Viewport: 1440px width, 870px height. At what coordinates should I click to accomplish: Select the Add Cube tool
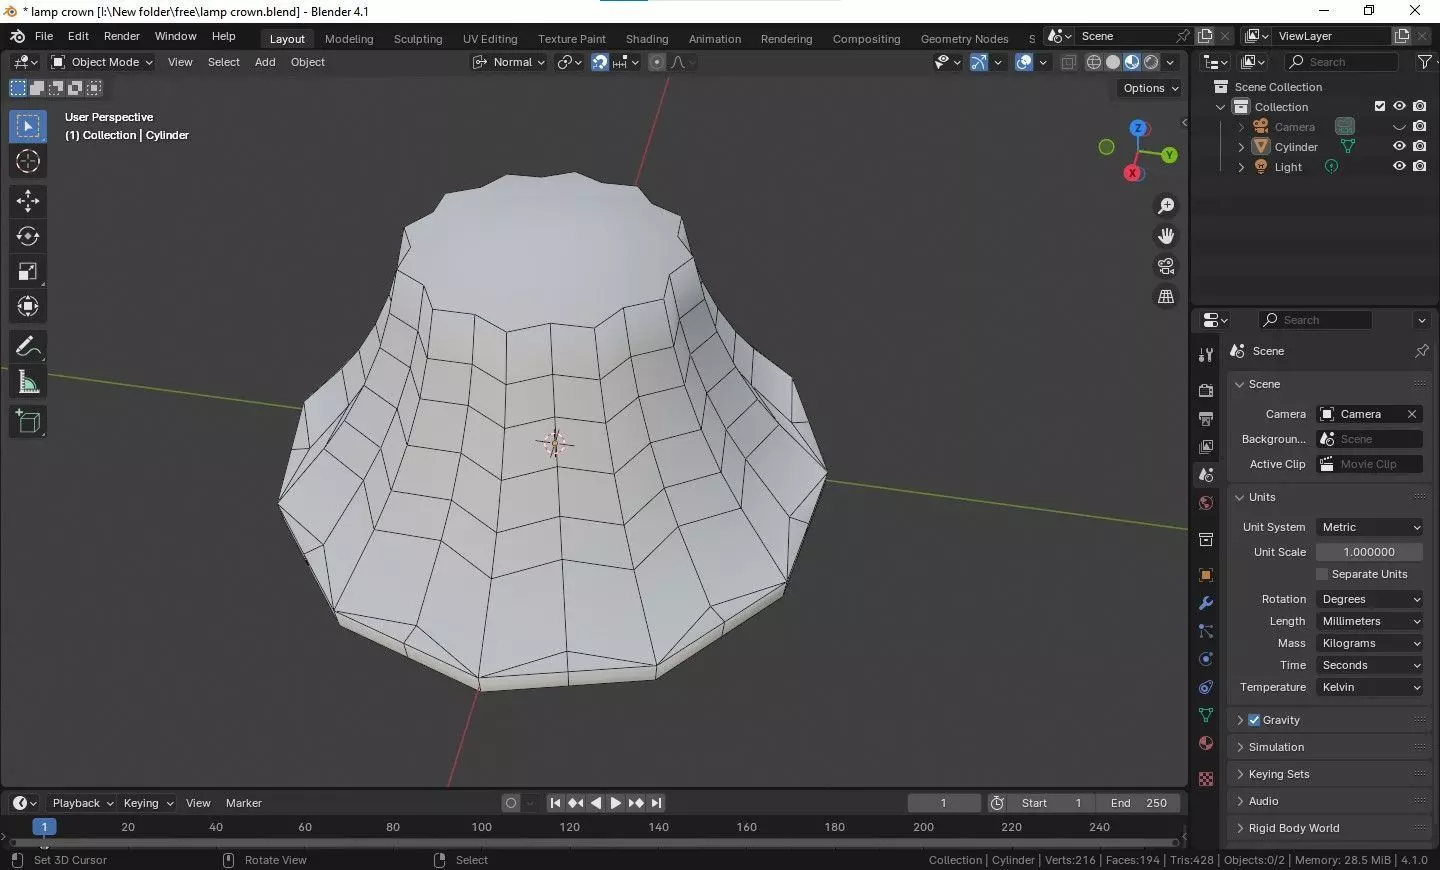(28, 422)
